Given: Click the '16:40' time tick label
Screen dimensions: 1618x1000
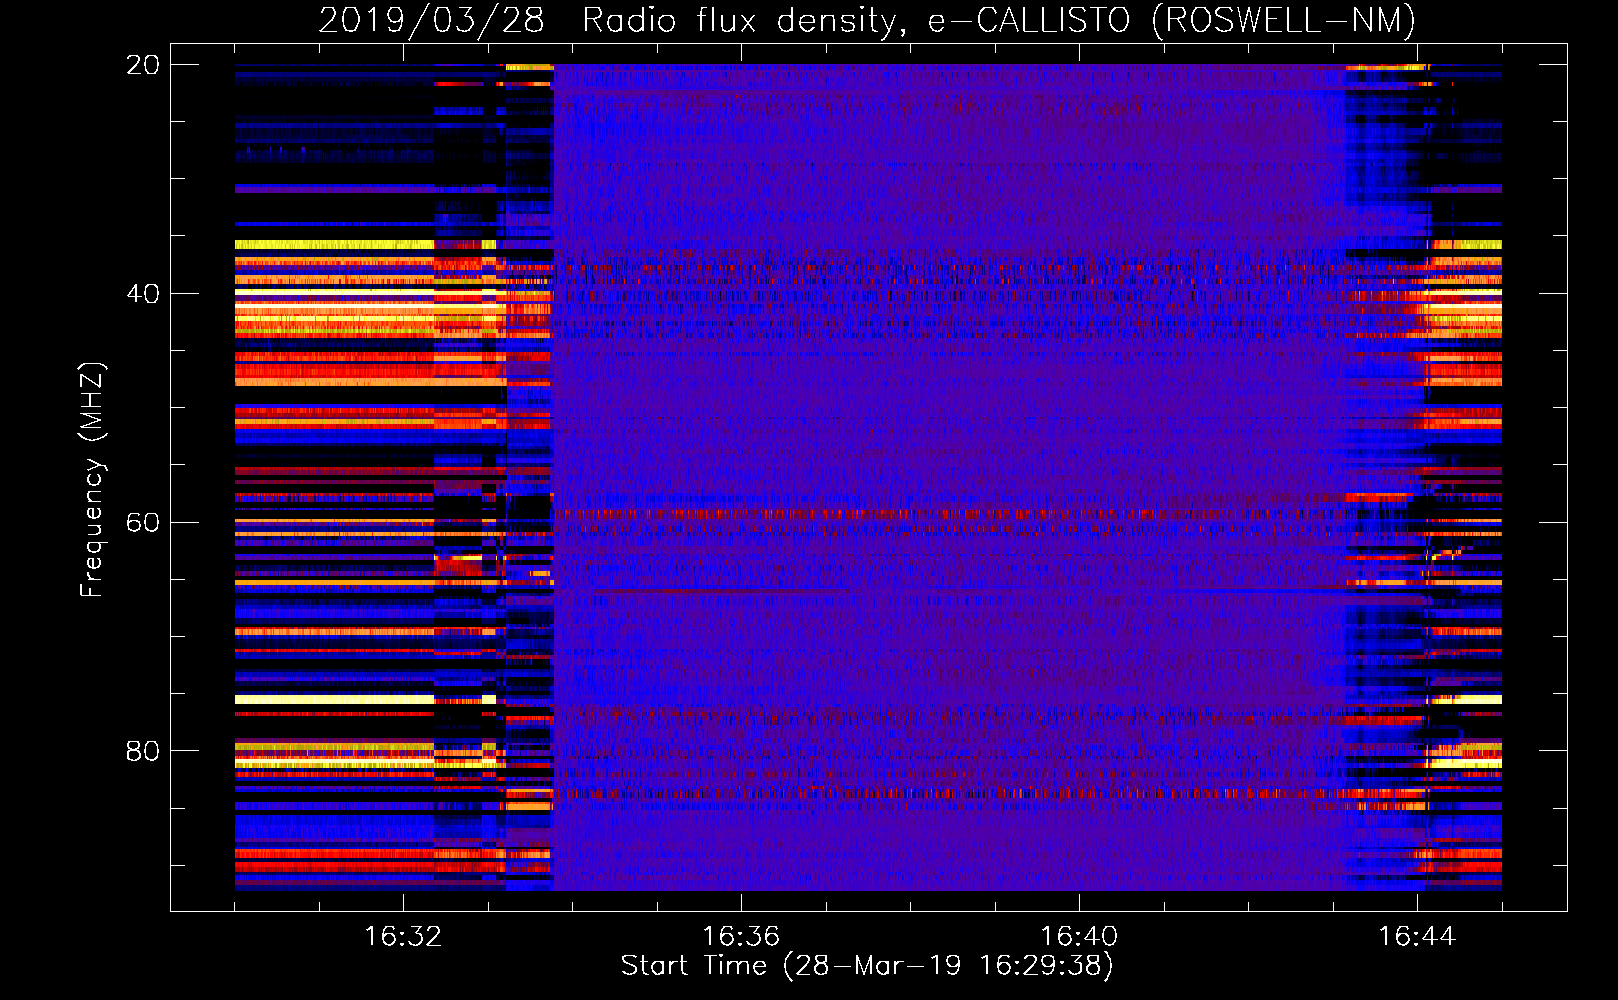Looking at the screenshot, I should pyautogui.click(x=1079, y=937).
